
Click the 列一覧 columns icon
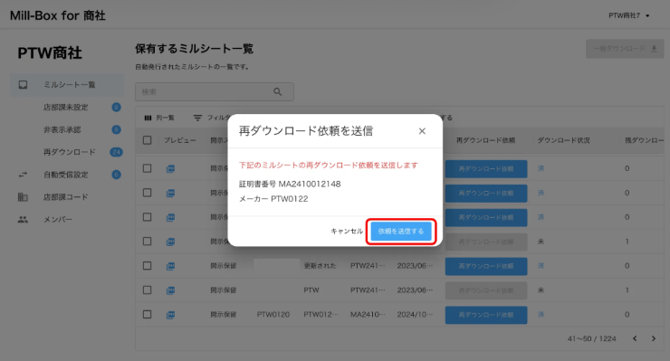pos(148,118)
